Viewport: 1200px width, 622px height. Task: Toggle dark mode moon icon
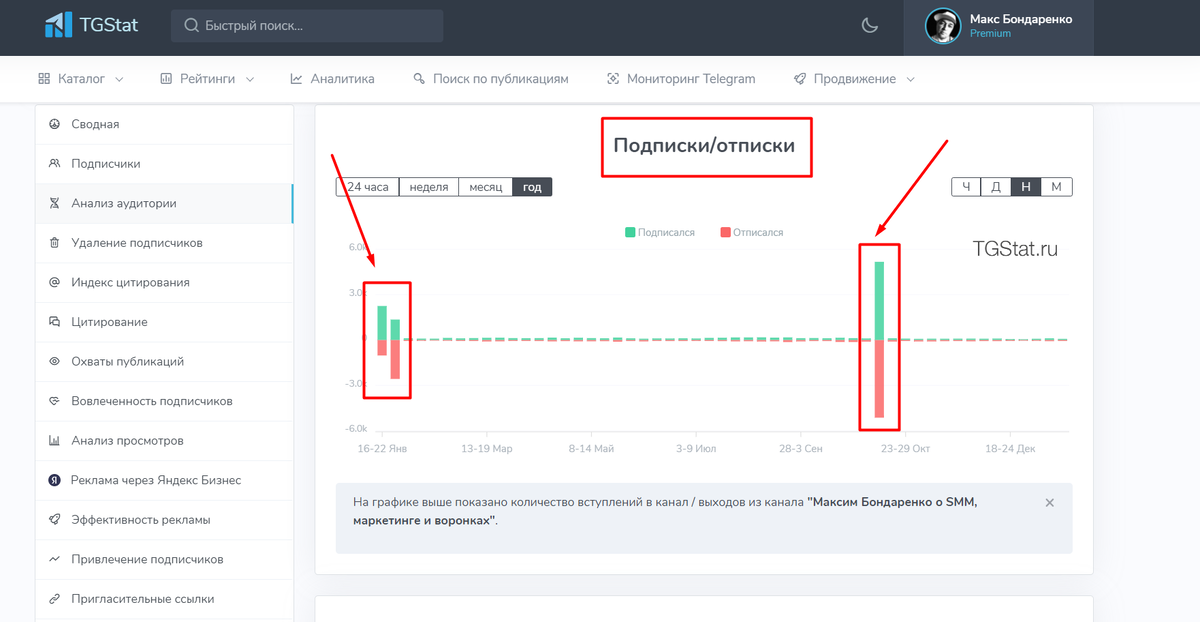[869, 26]
